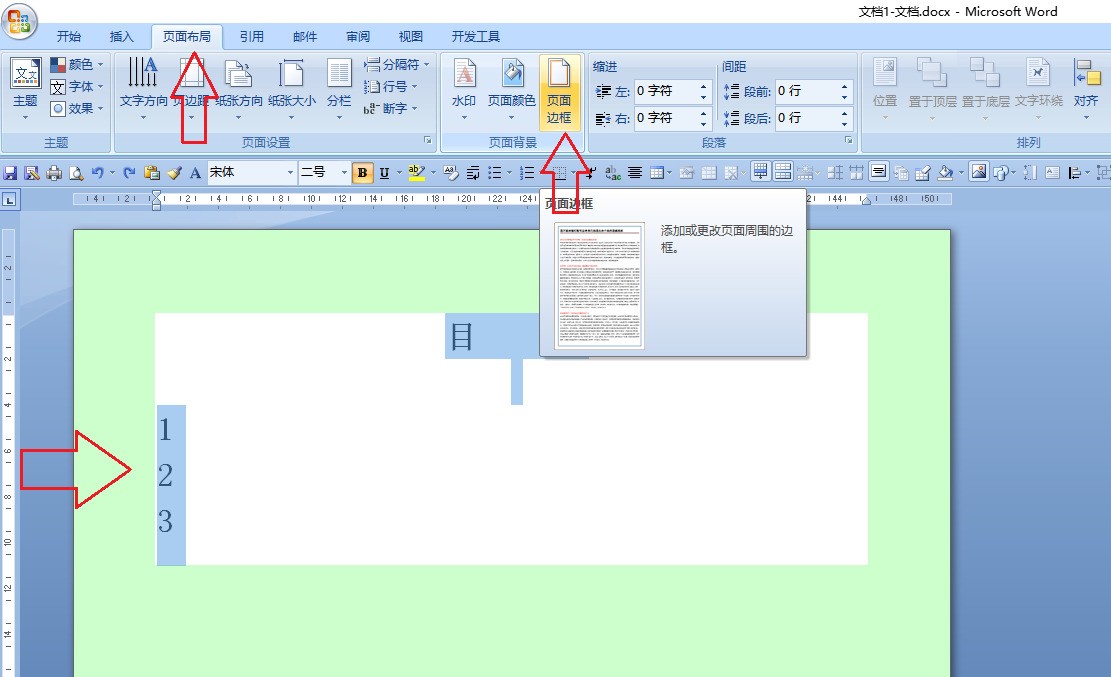The height and width of the screenshot is (677, 1111).
Task: Click the text box icon in quick toolbar
Action: tap(1053, 172)
